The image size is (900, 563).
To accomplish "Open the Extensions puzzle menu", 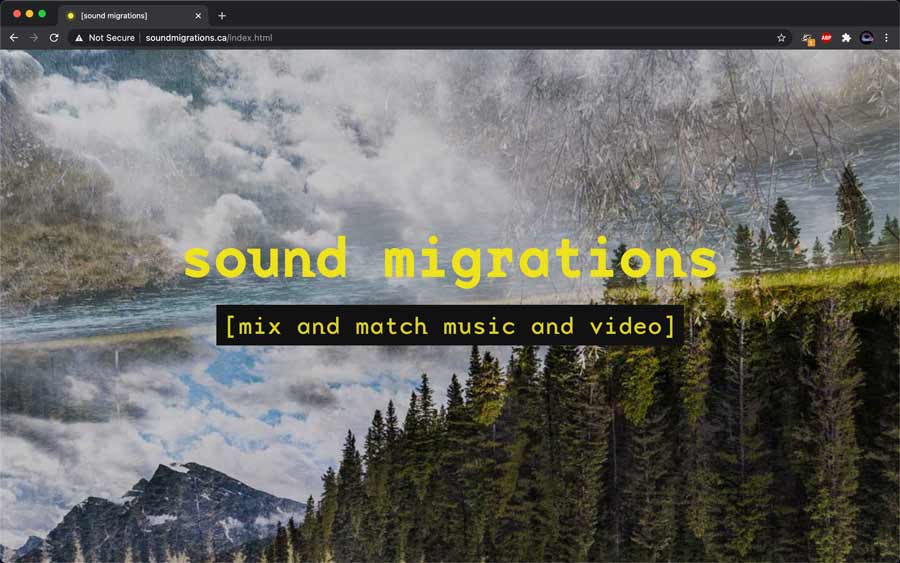I will (846, 38).
